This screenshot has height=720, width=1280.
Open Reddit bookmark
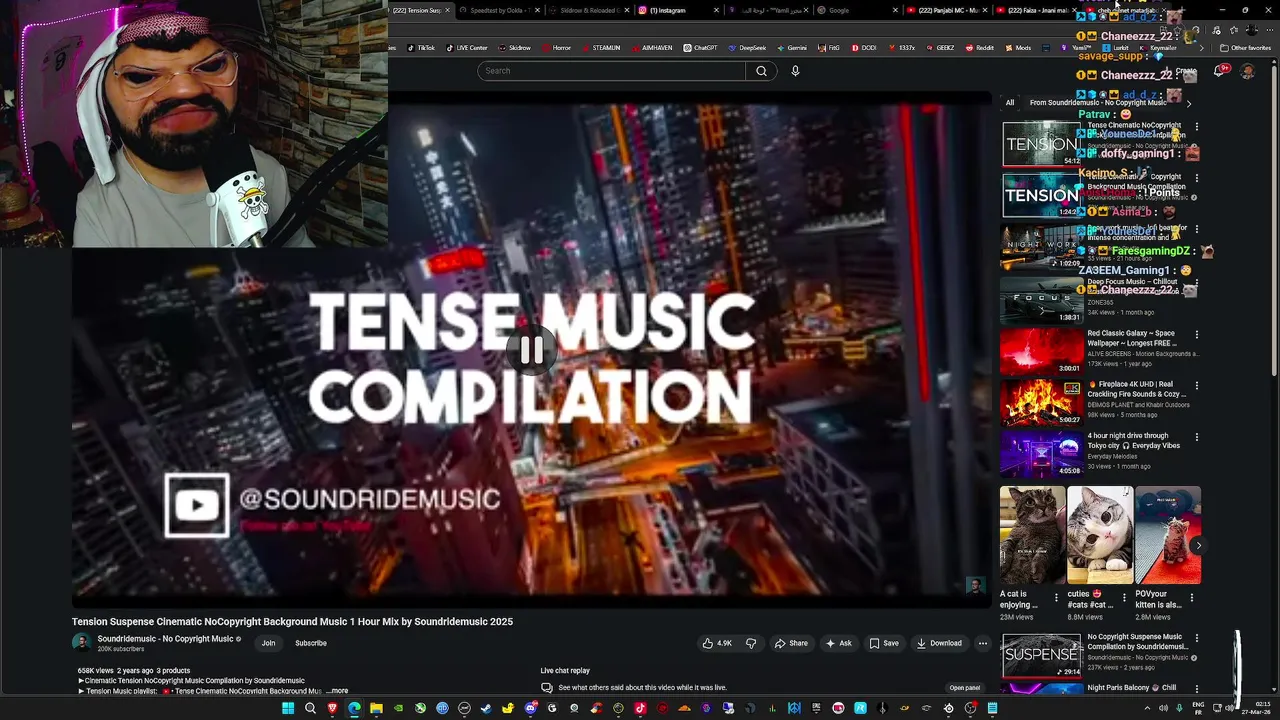pyautogui.click(x=979, y=48)
